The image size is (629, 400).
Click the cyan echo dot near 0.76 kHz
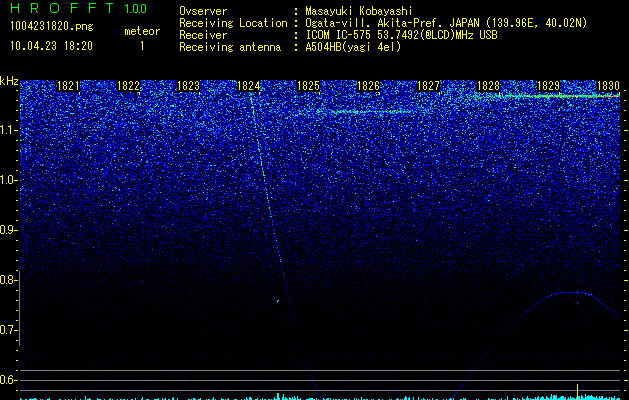(x=278, y=301)
